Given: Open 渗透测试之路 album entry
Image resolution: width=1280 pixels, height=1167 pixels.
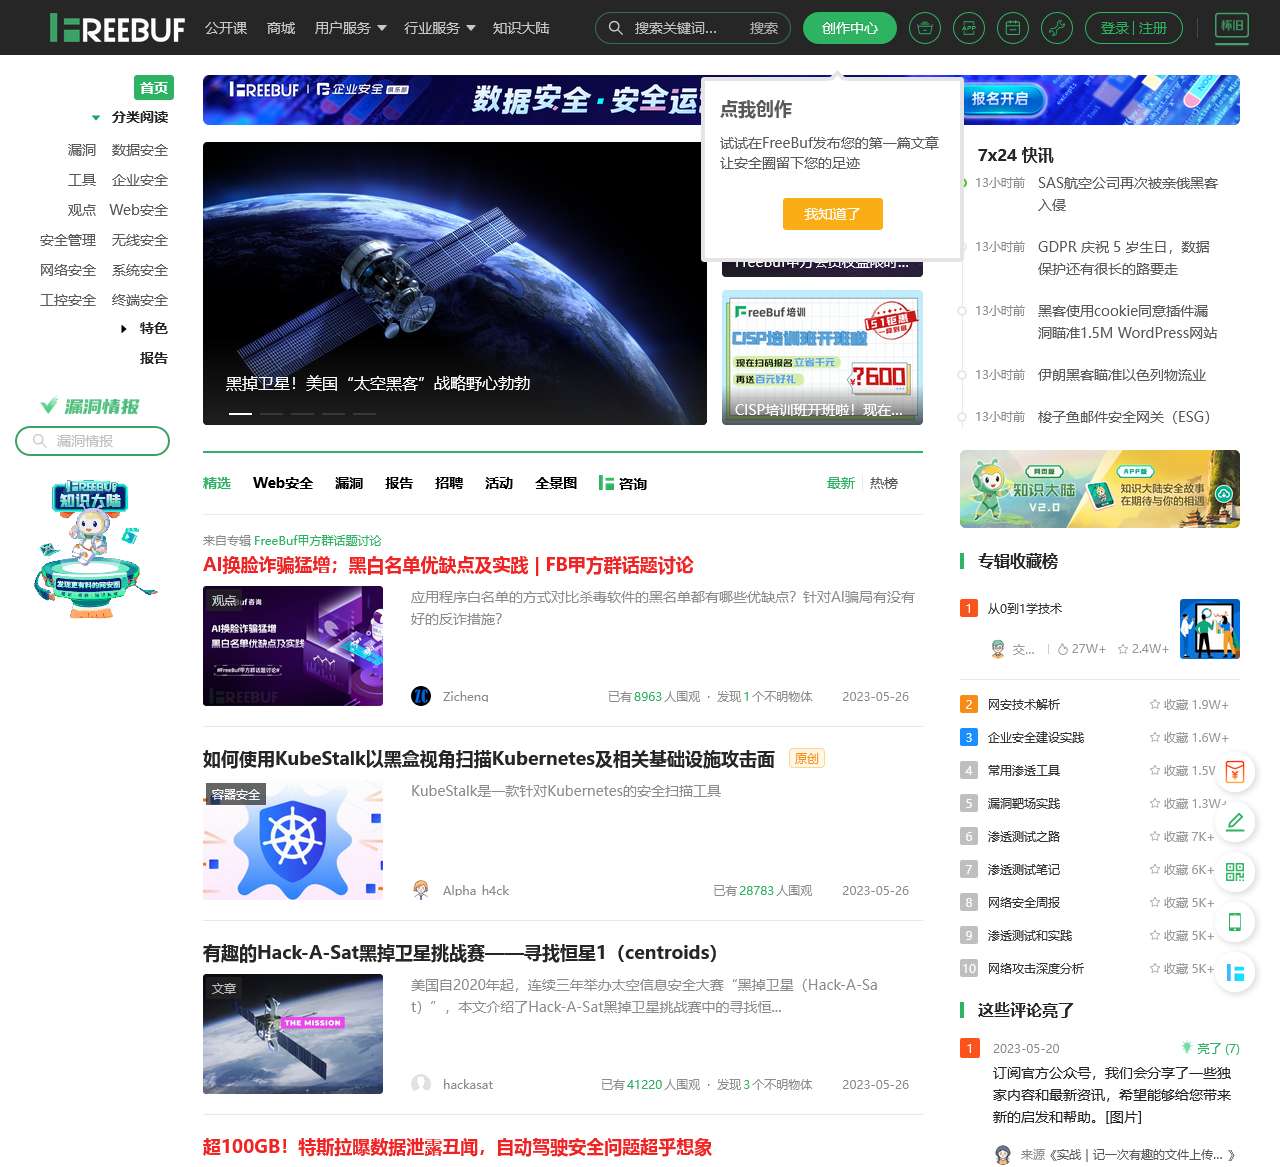Looking at the screenshot, I should [x=1024, y=837].
